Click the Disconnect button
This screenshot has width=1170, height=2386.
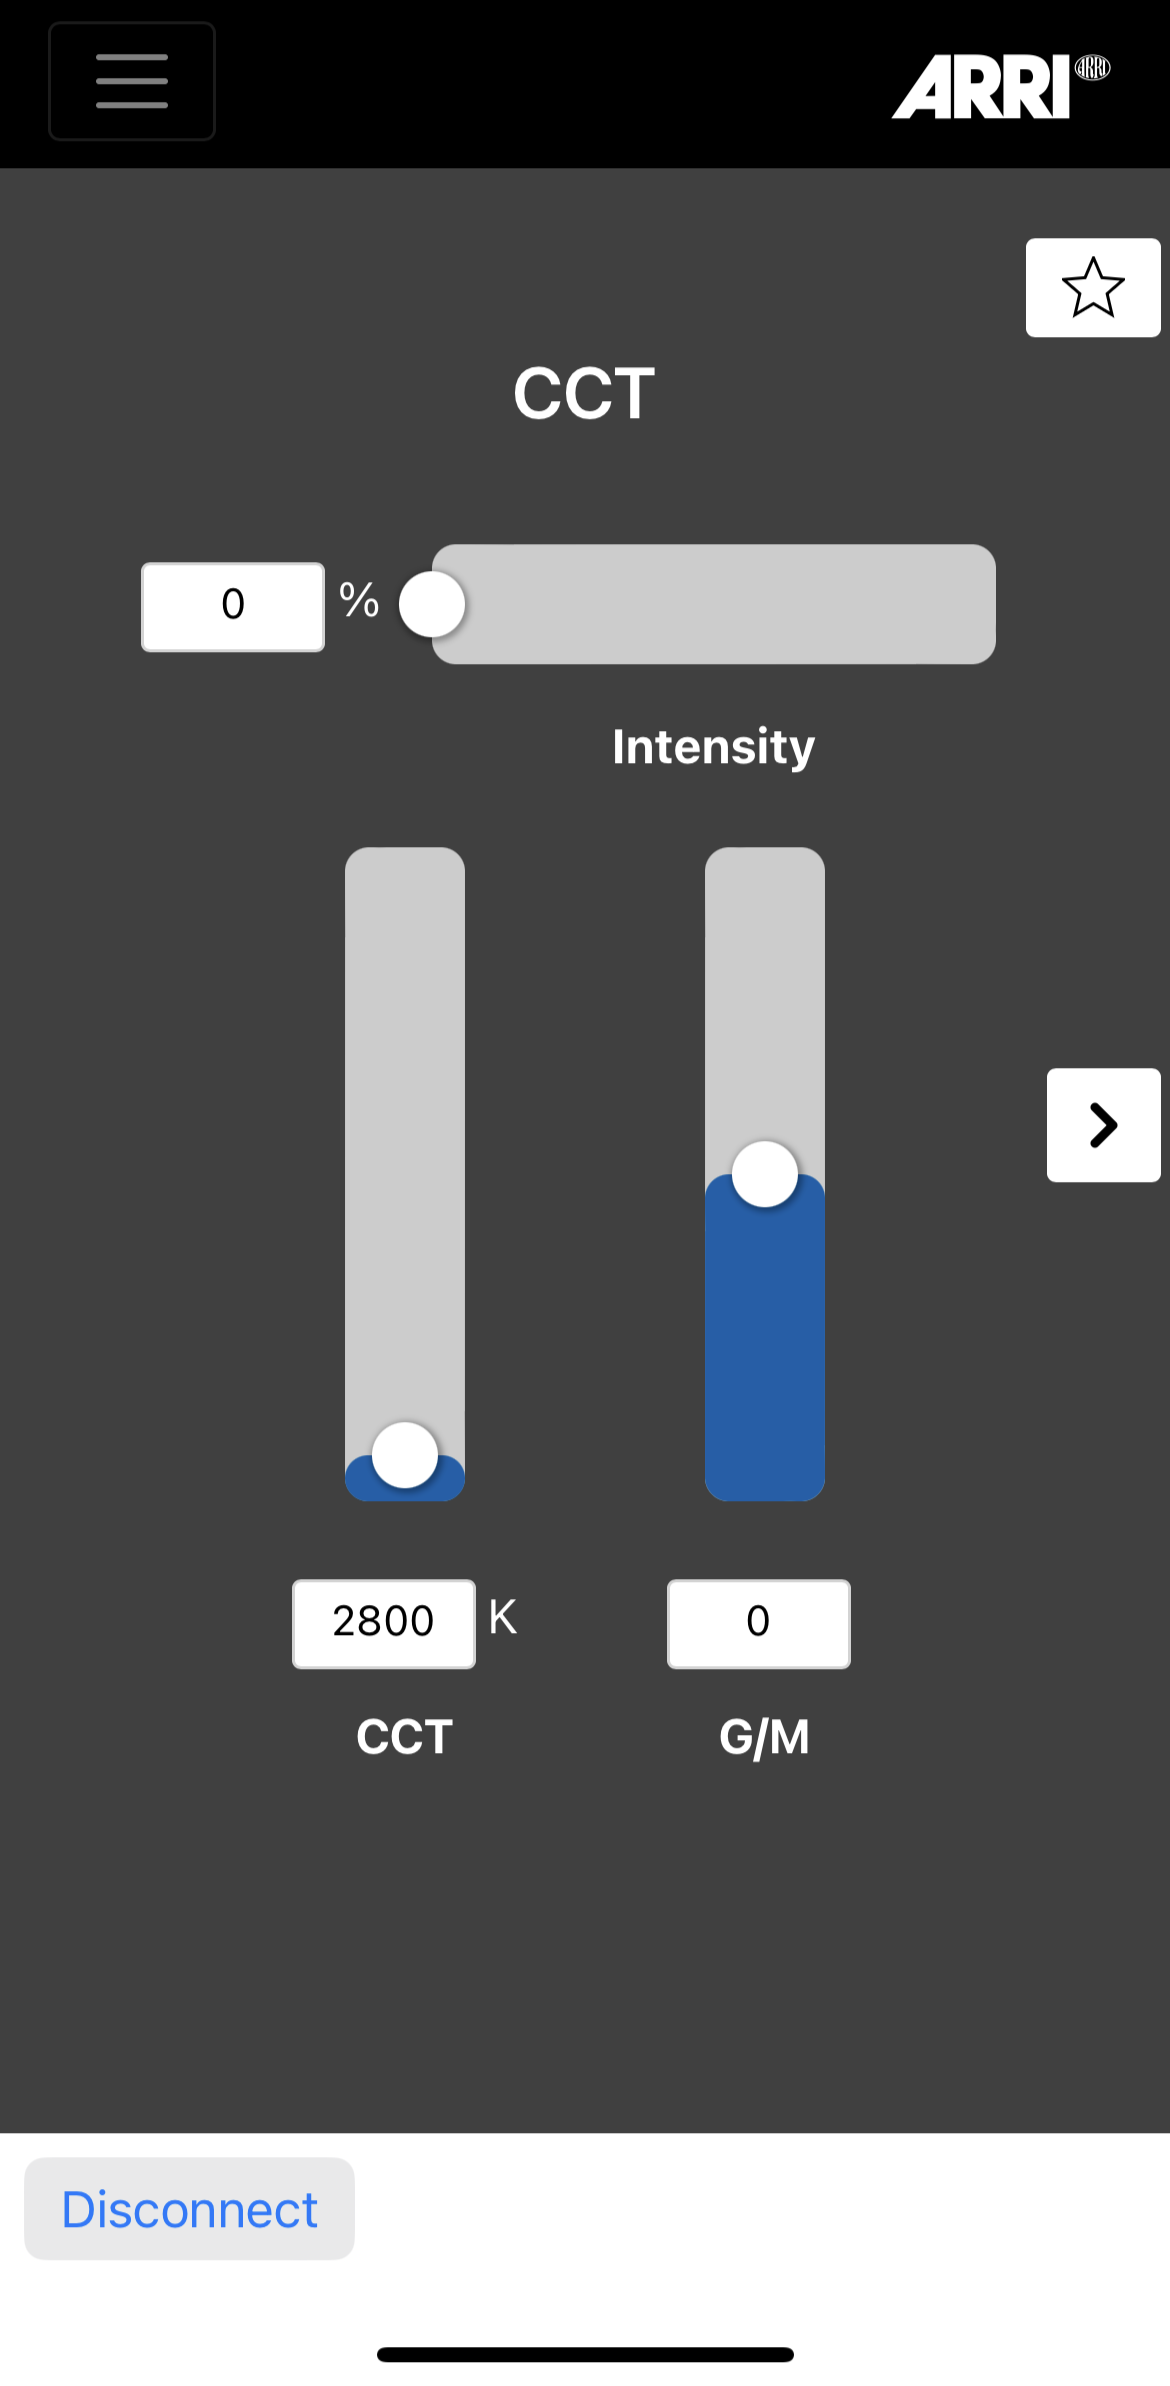(189, 2209)
